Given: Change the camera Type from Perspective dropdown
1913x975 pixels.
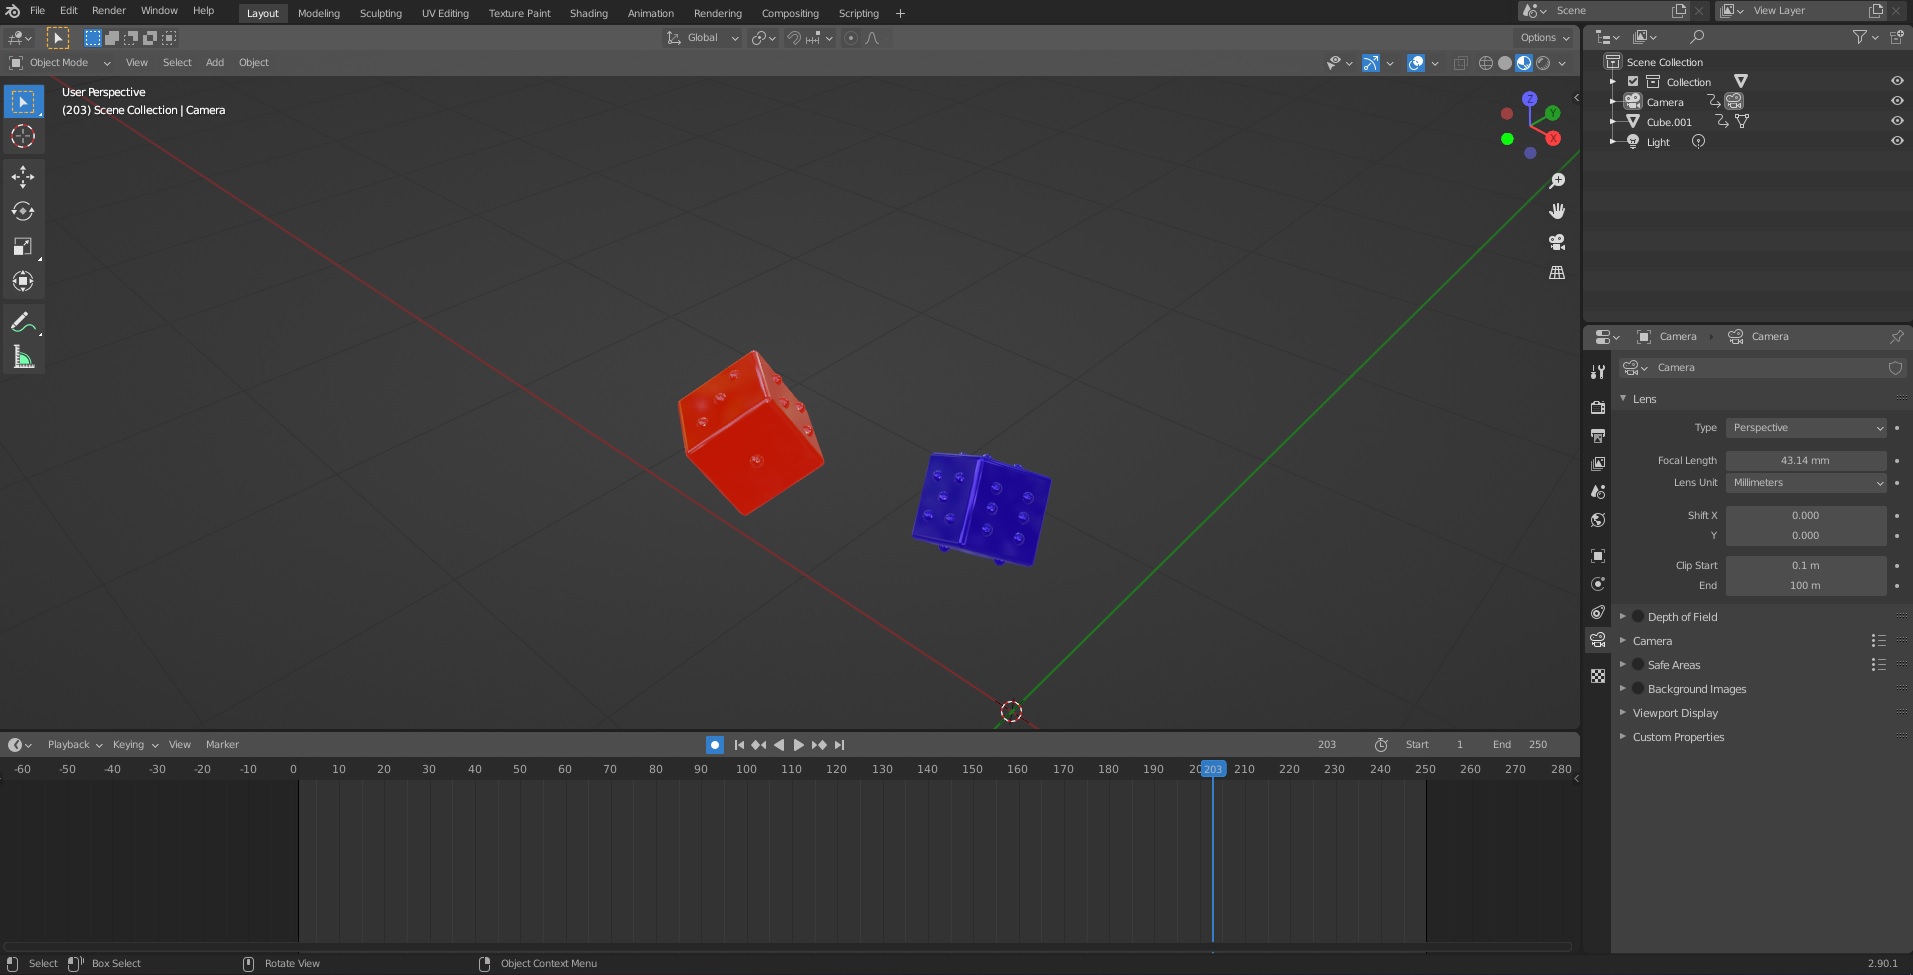Looking at the screenshot, I should 1806,427.
